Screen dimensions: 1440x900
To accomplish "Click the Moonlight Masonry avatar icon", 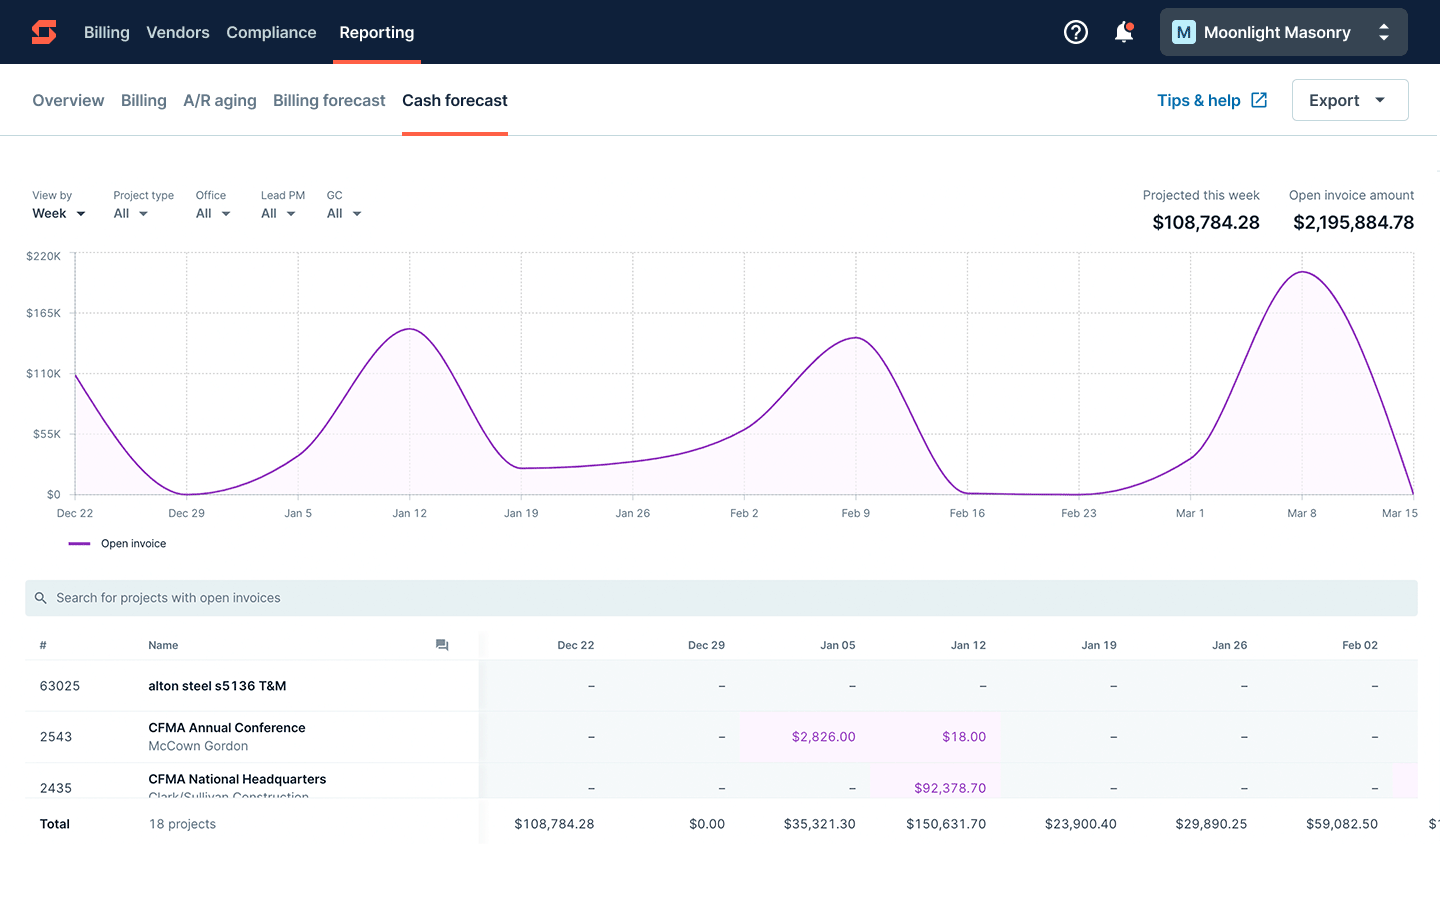I will point(1183,32).
